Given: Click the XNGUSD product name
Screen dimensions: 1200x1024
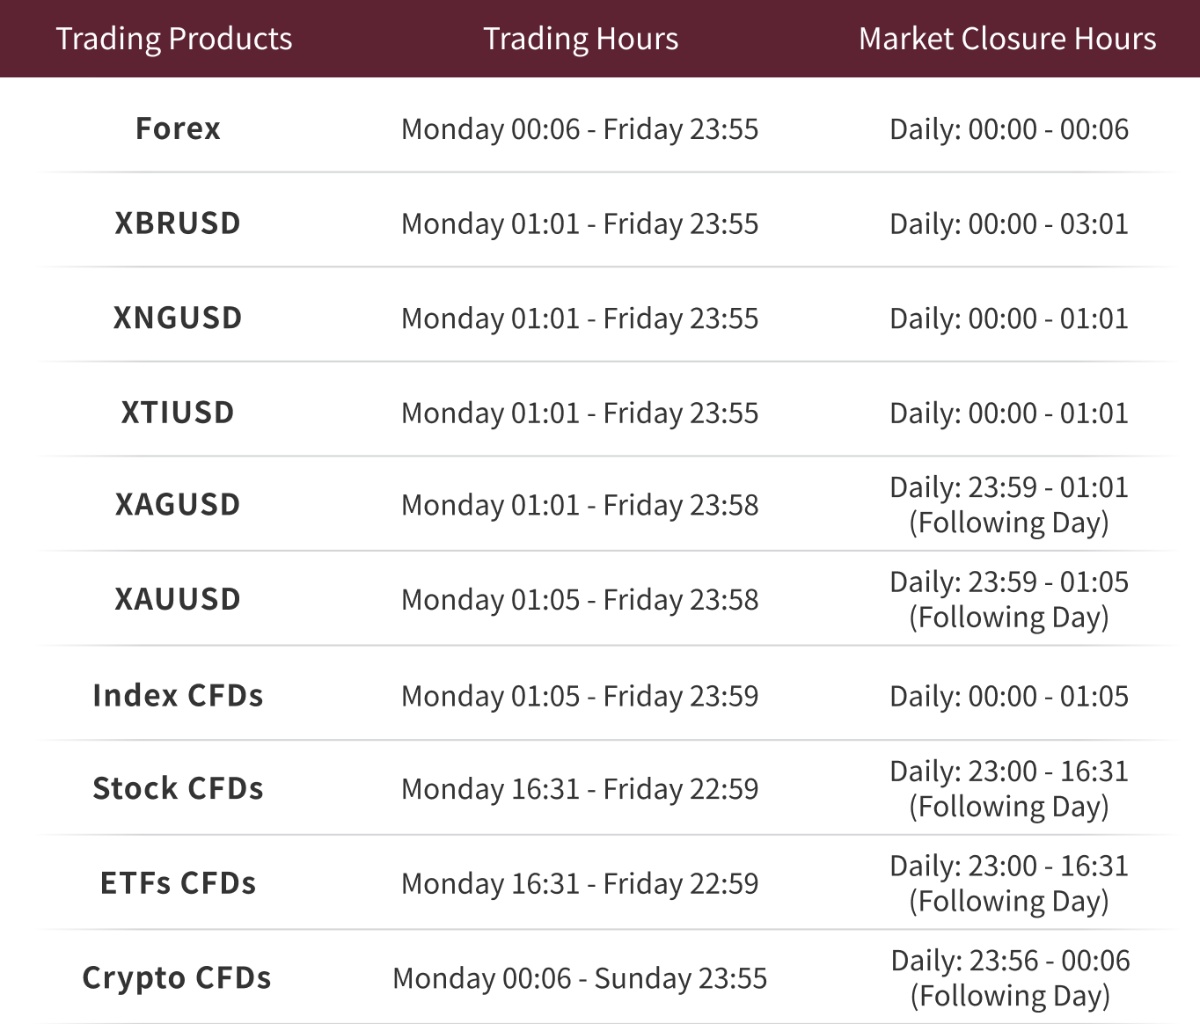Looking at the screenshot, I should pos(178,318).
